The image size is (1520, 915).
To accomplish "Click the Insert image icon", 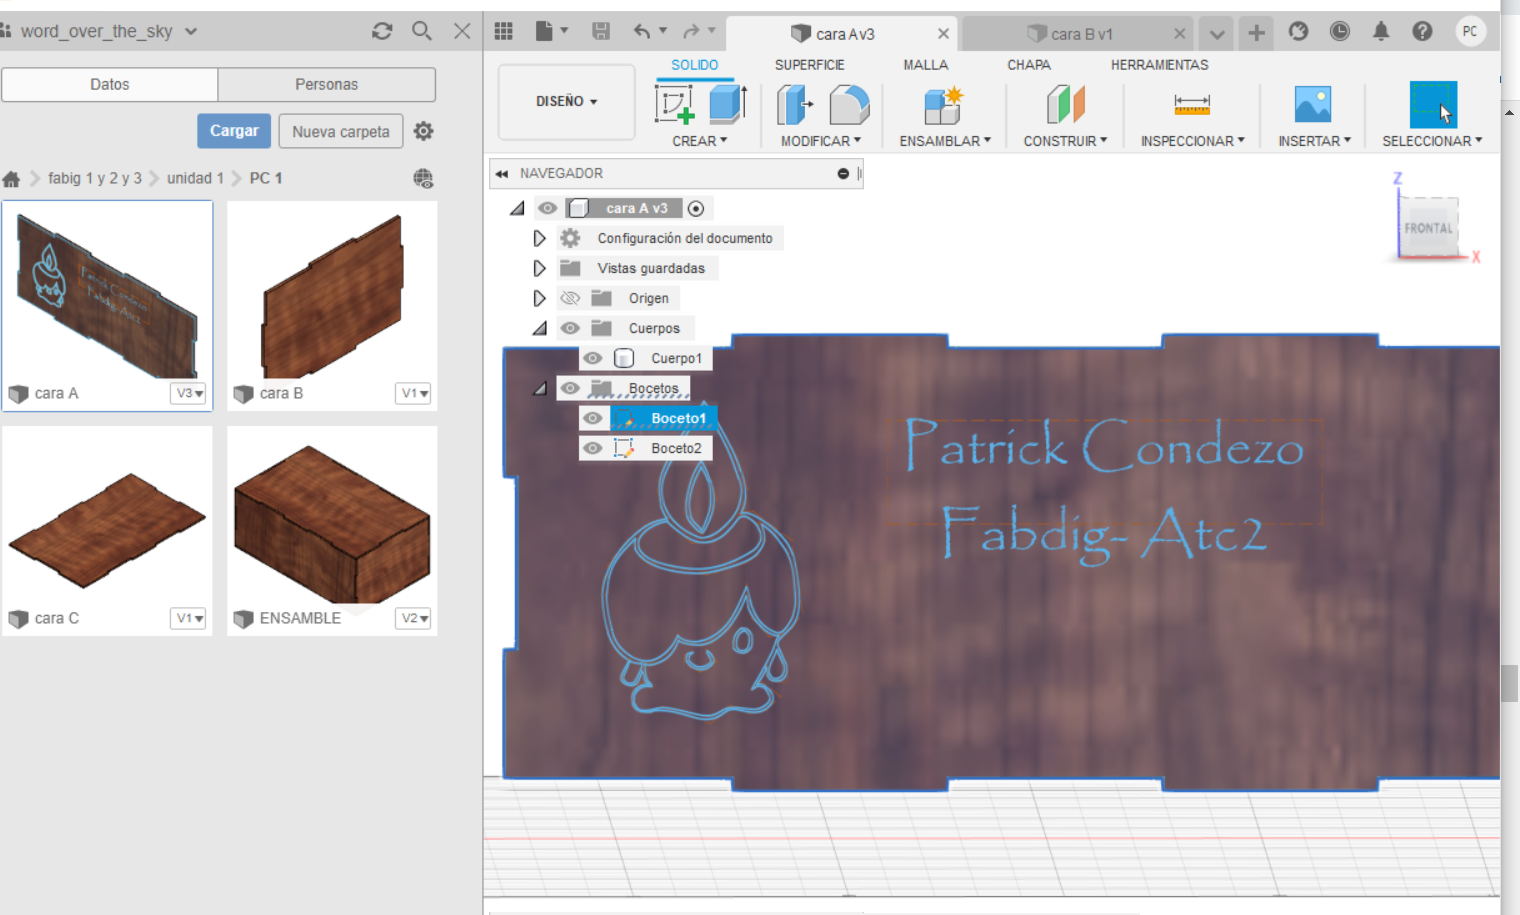I will click(x=1313, y=104).
